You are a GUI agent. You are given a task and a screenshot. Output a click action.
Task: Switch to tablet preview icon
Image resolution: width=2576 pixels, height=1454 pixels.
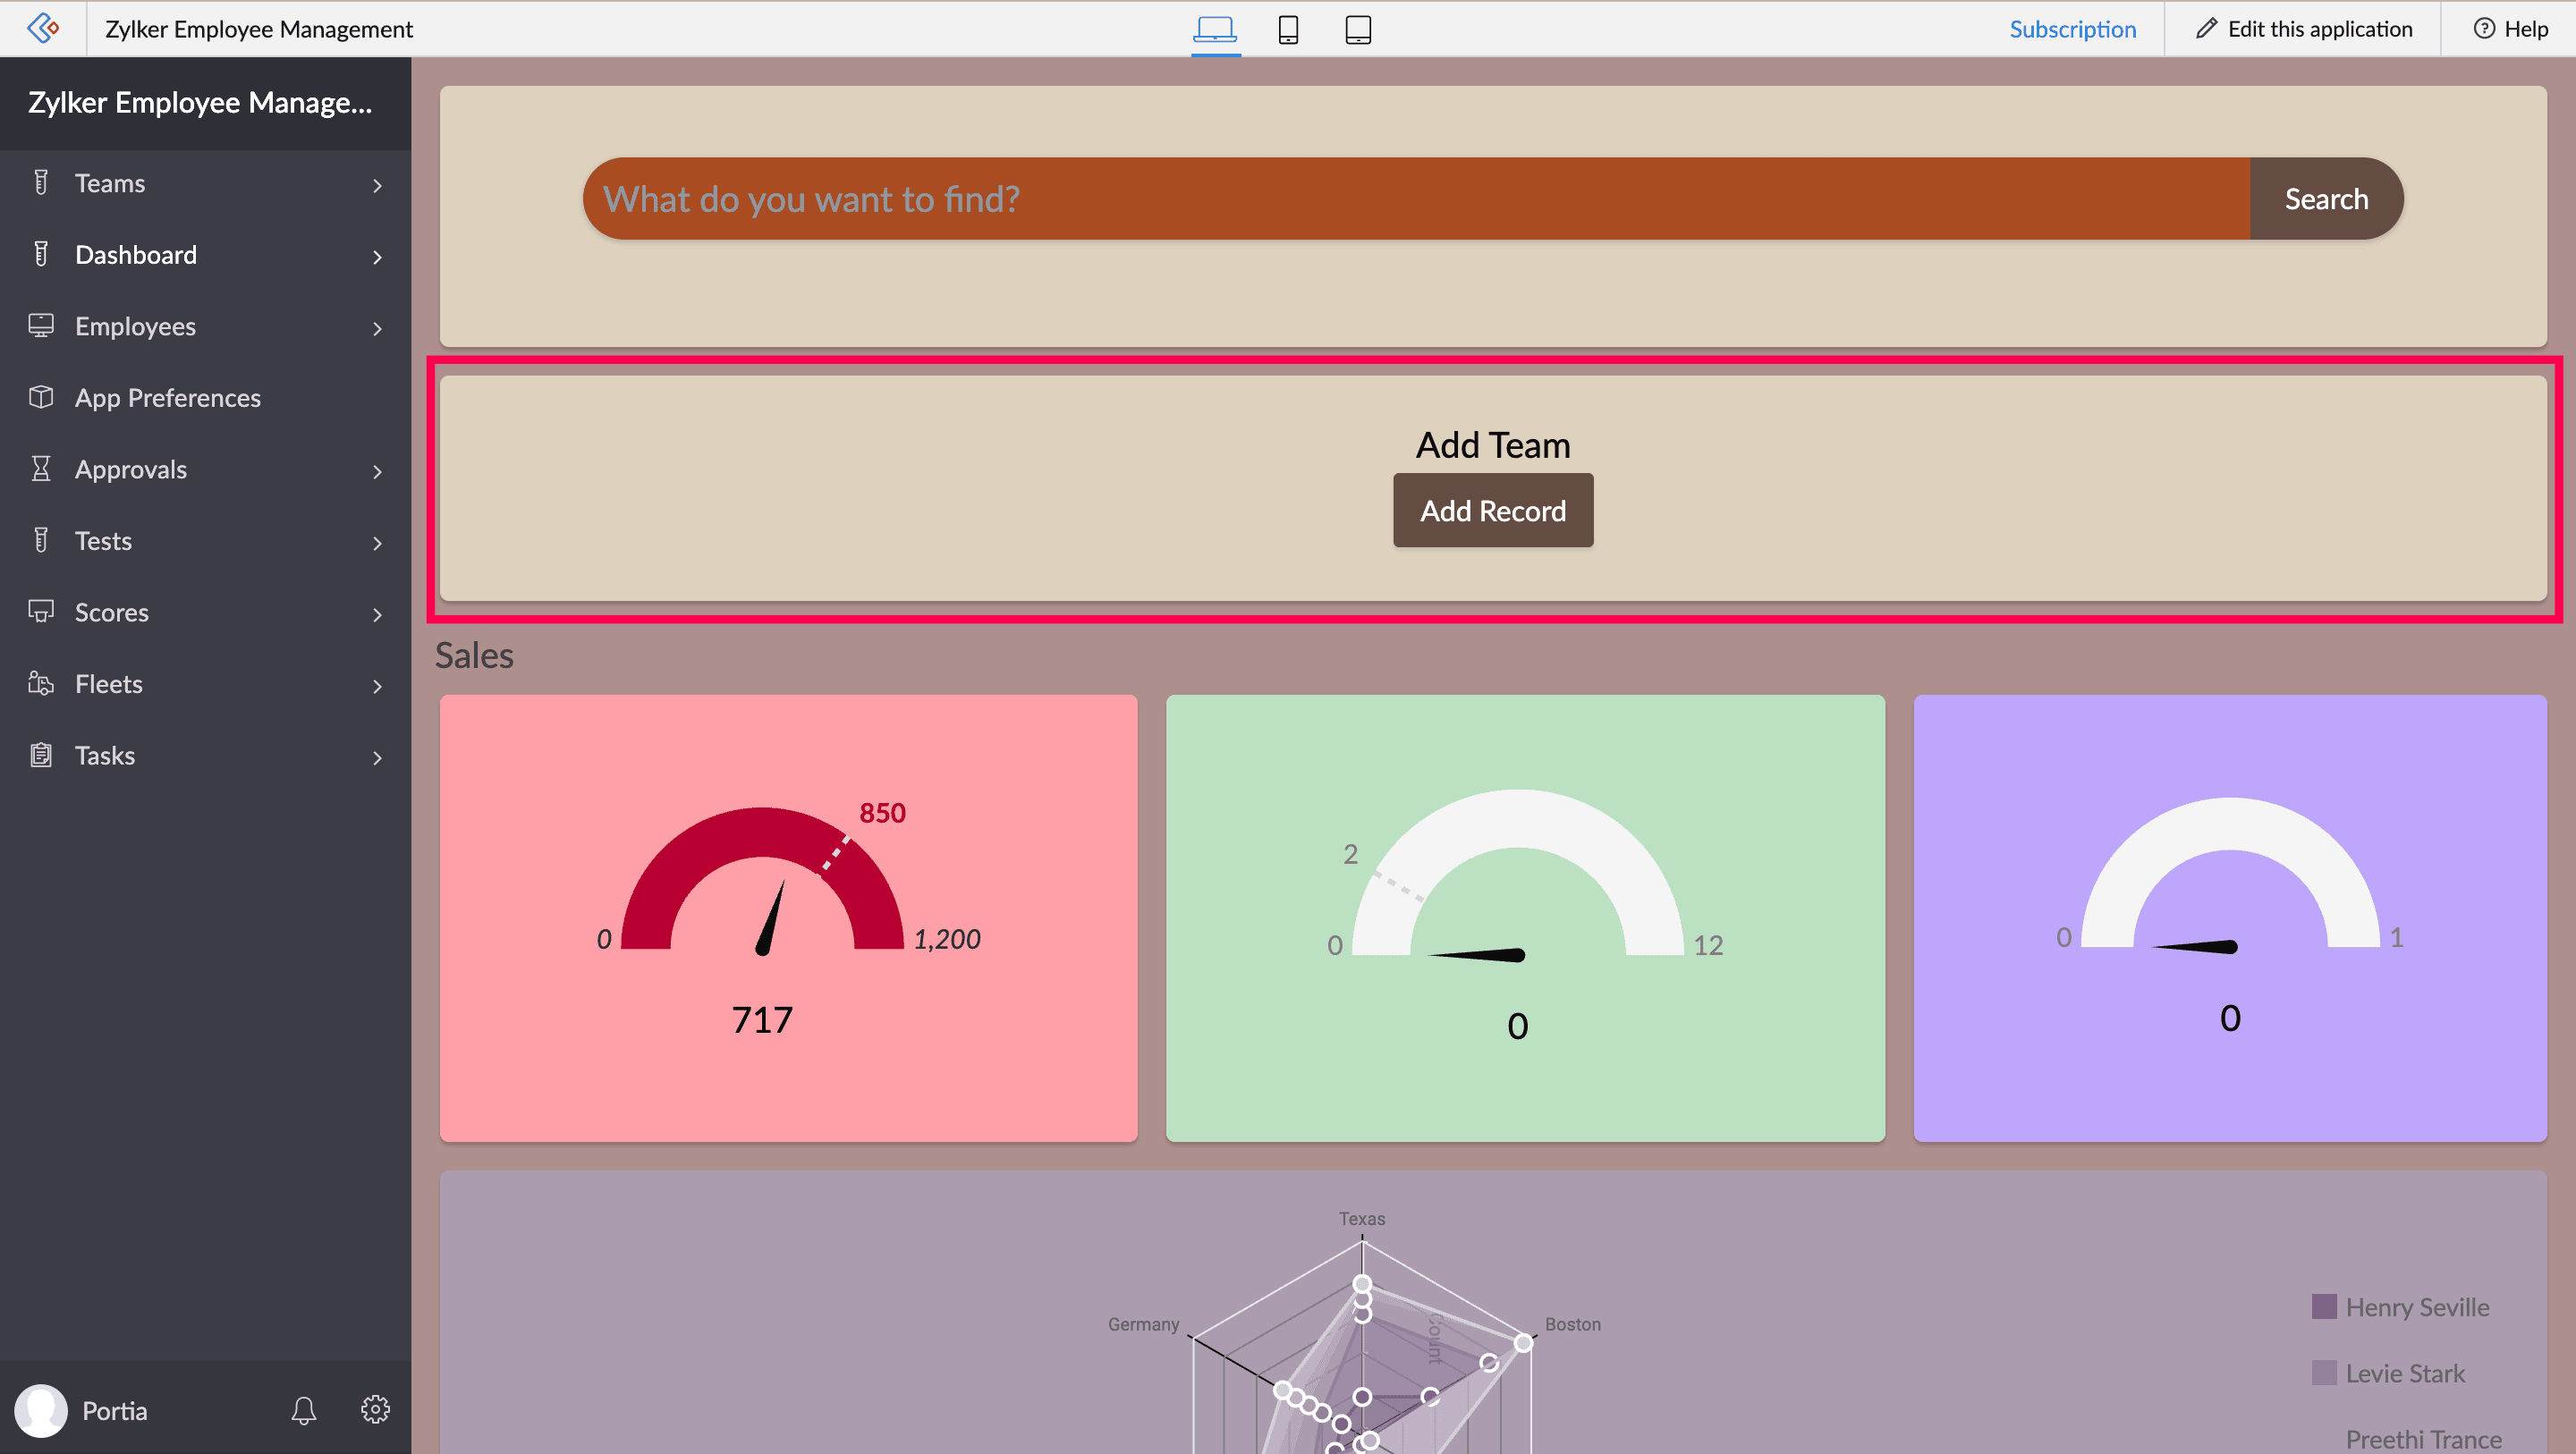(x=1357, y=29)
